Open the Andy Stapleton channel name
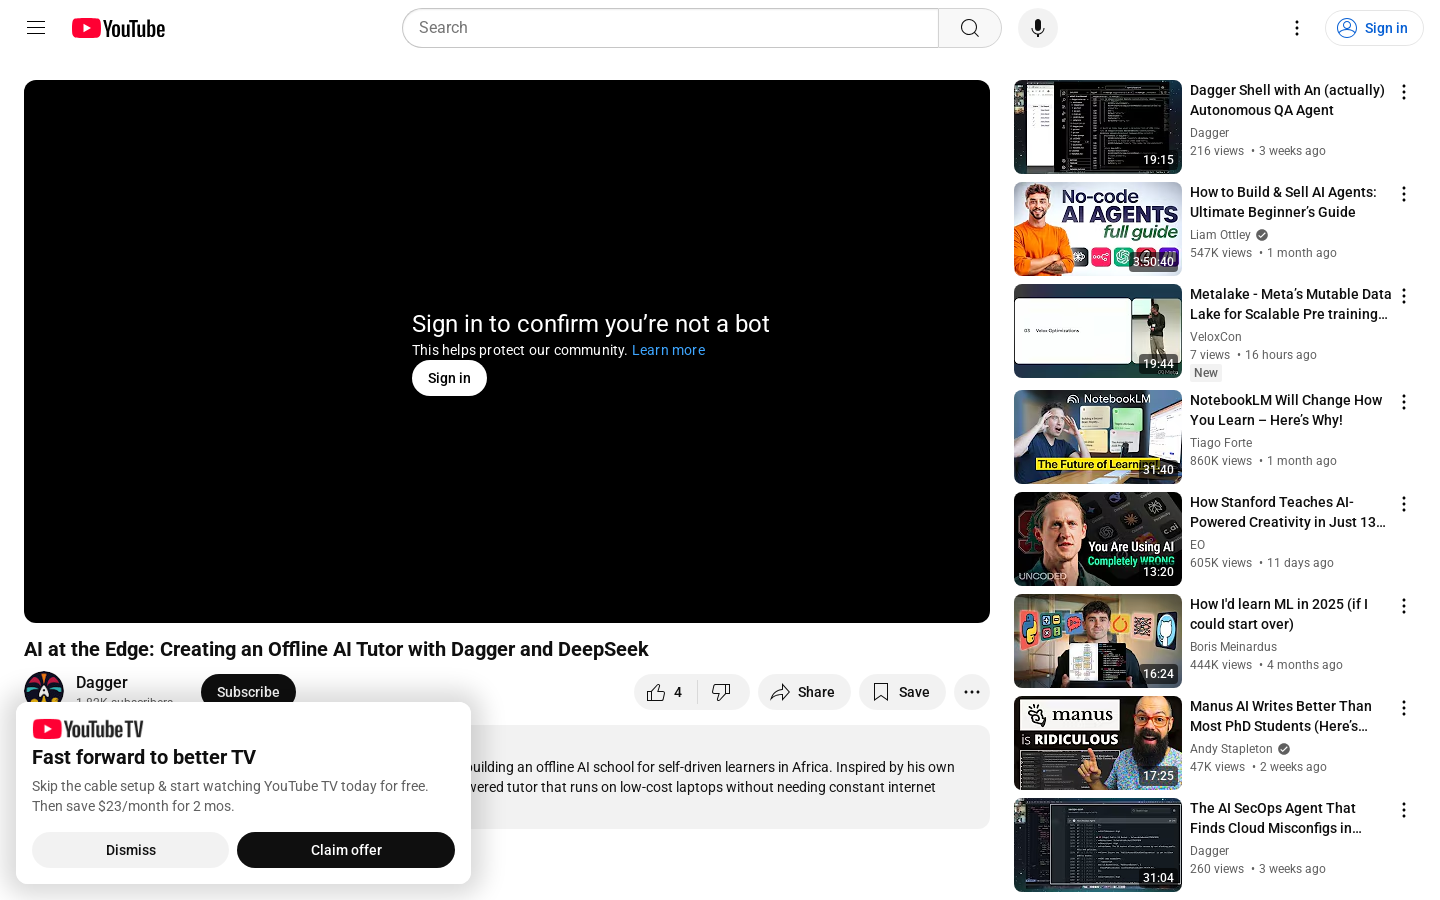 pos(1231,749)
